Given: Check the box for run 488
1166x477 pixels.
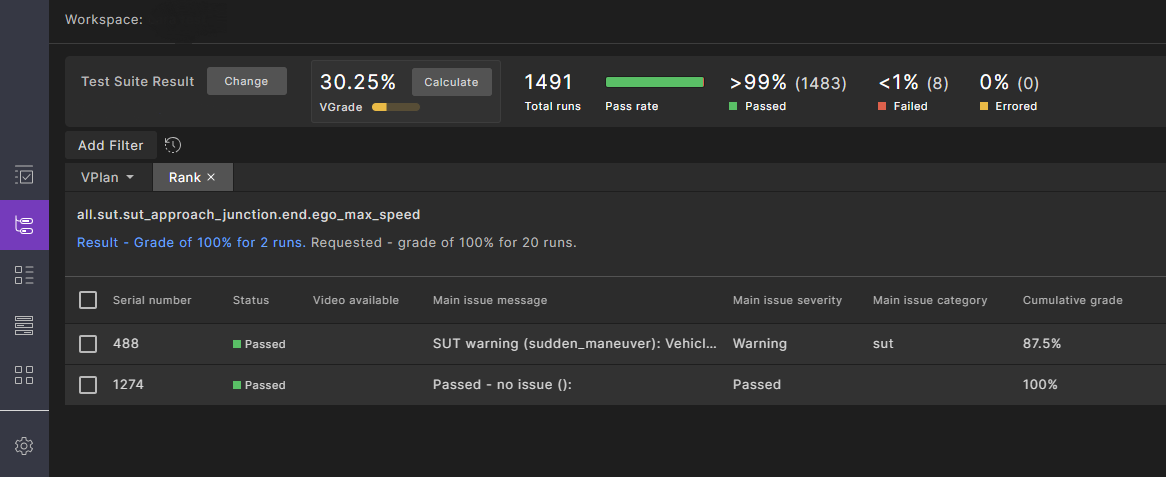Looking at the screenshot, I should [88, 344].
